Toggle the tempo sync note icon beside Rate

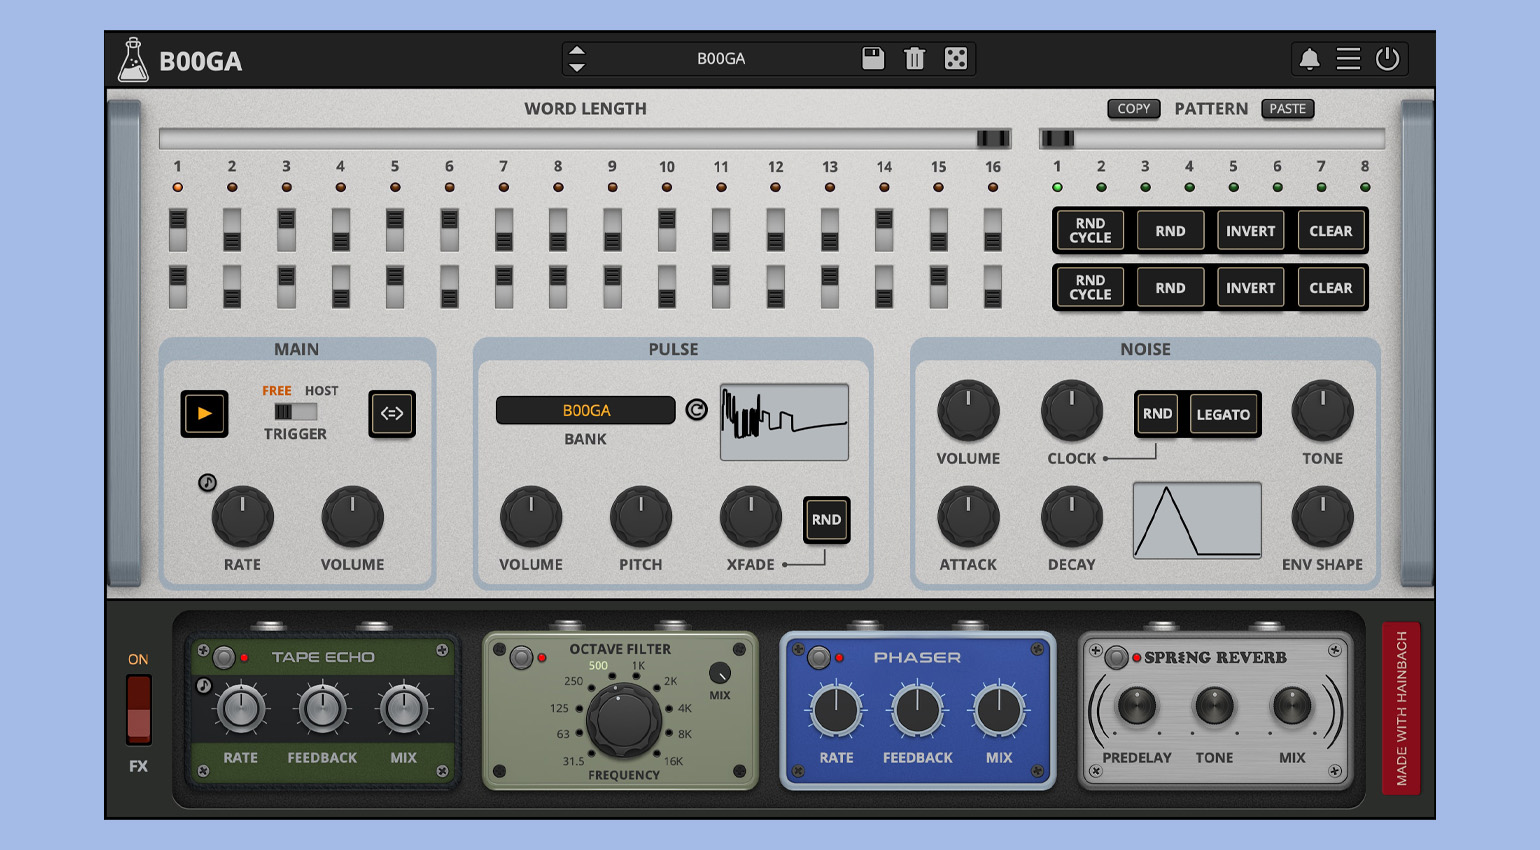point(207,483)
